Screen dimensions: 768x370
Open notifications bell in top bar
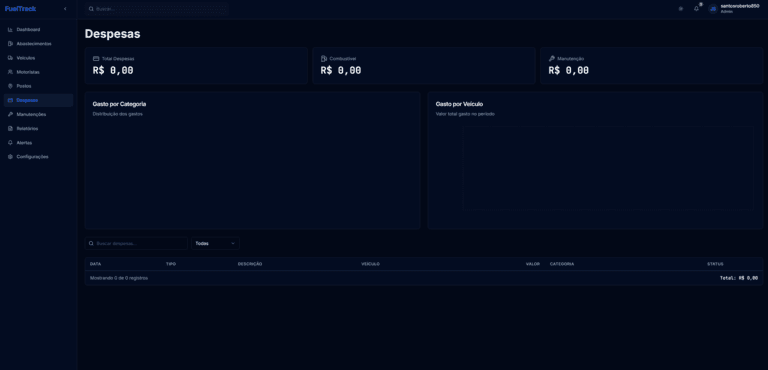pyautogui.click(x=696, y=9)
